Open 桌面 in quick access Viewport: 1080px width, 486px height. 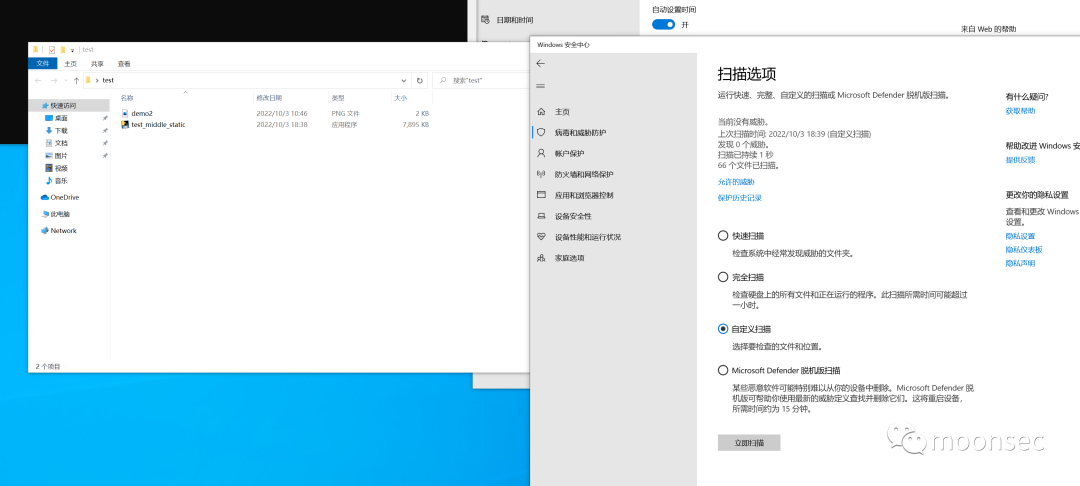click(61, 118)
